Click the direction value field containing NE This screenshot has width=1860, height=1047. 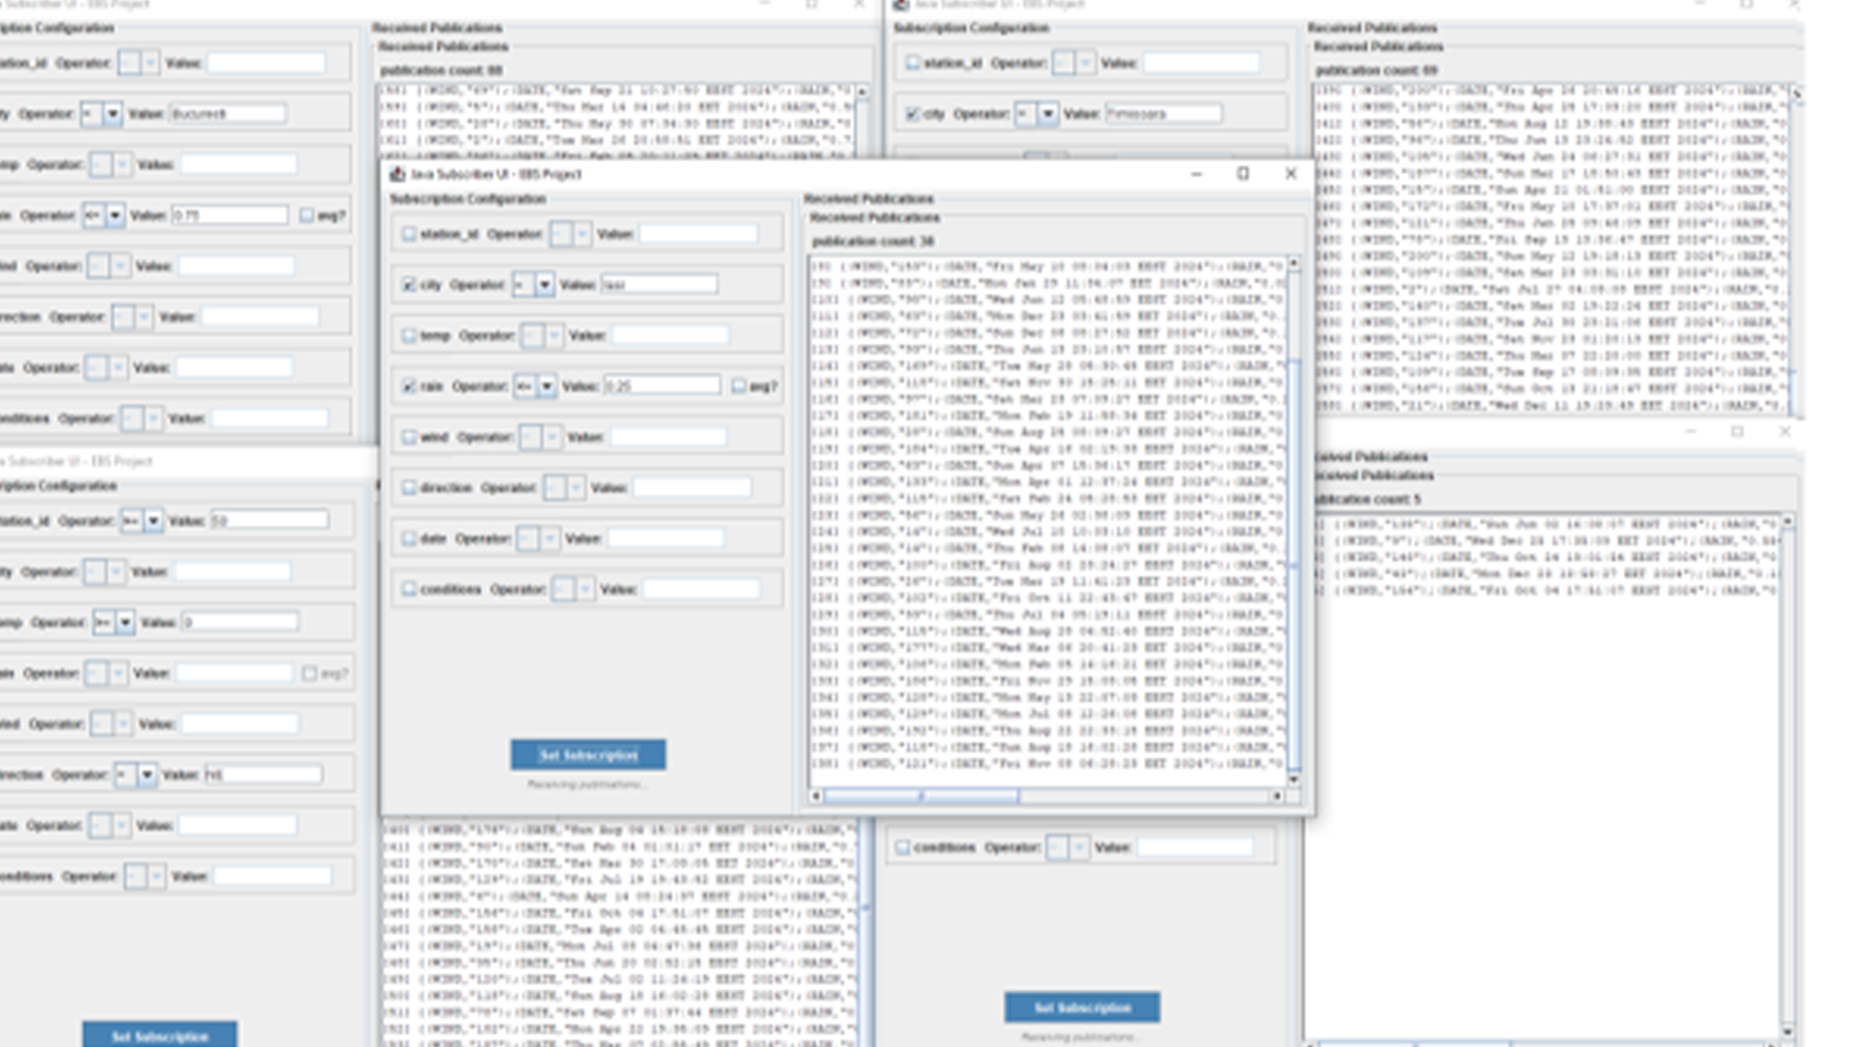[x=264, y=775]
